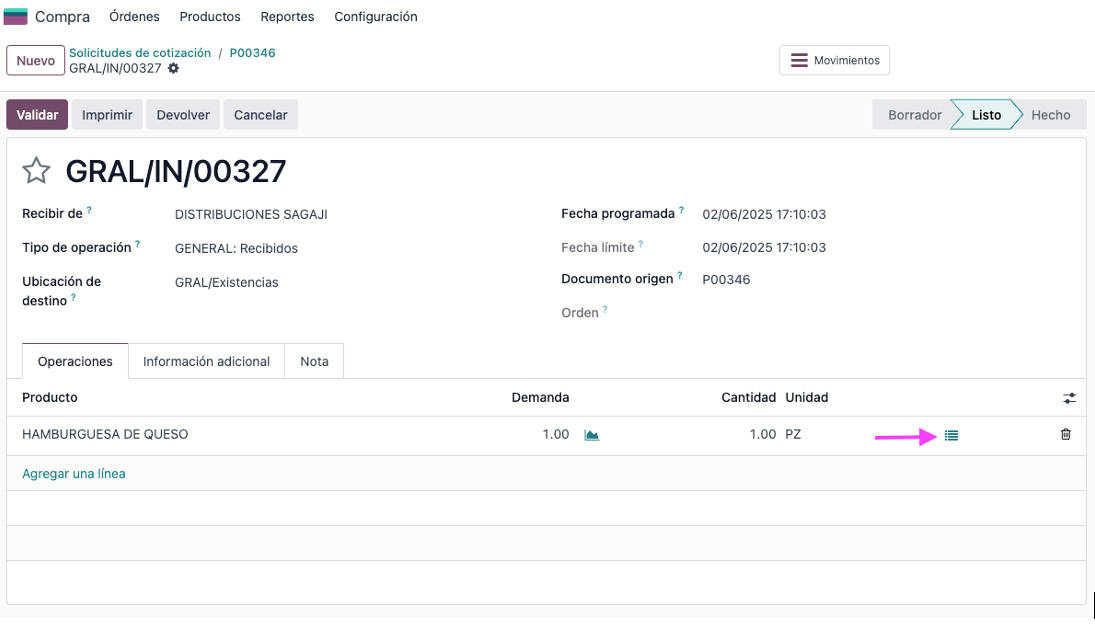The width and height of the screenshot is (1095, 636).
Task: Show help tooltip for Documento origen
Action: pyautogui.click(x=679, y=275)
